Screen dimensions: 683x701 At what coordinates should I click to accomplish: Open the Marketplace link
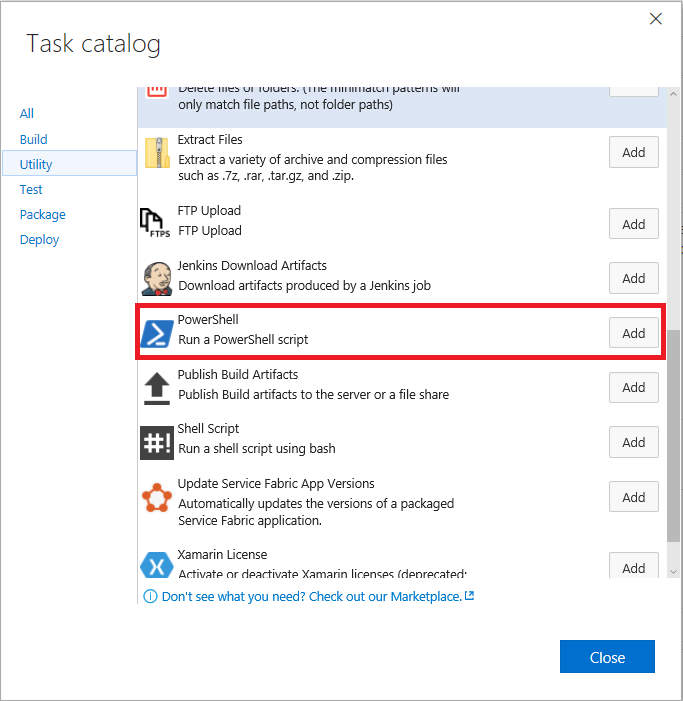(x=311, y=596)
